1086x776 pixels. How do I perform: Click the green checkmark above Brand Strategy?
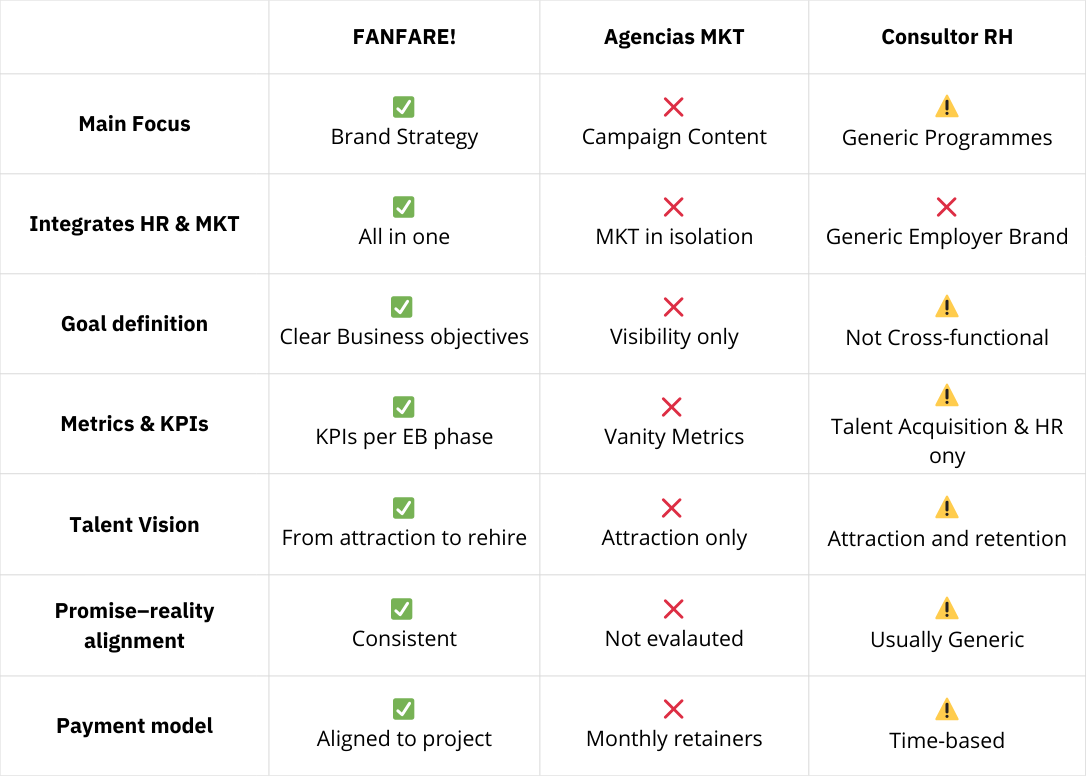(x=404, y=107)
